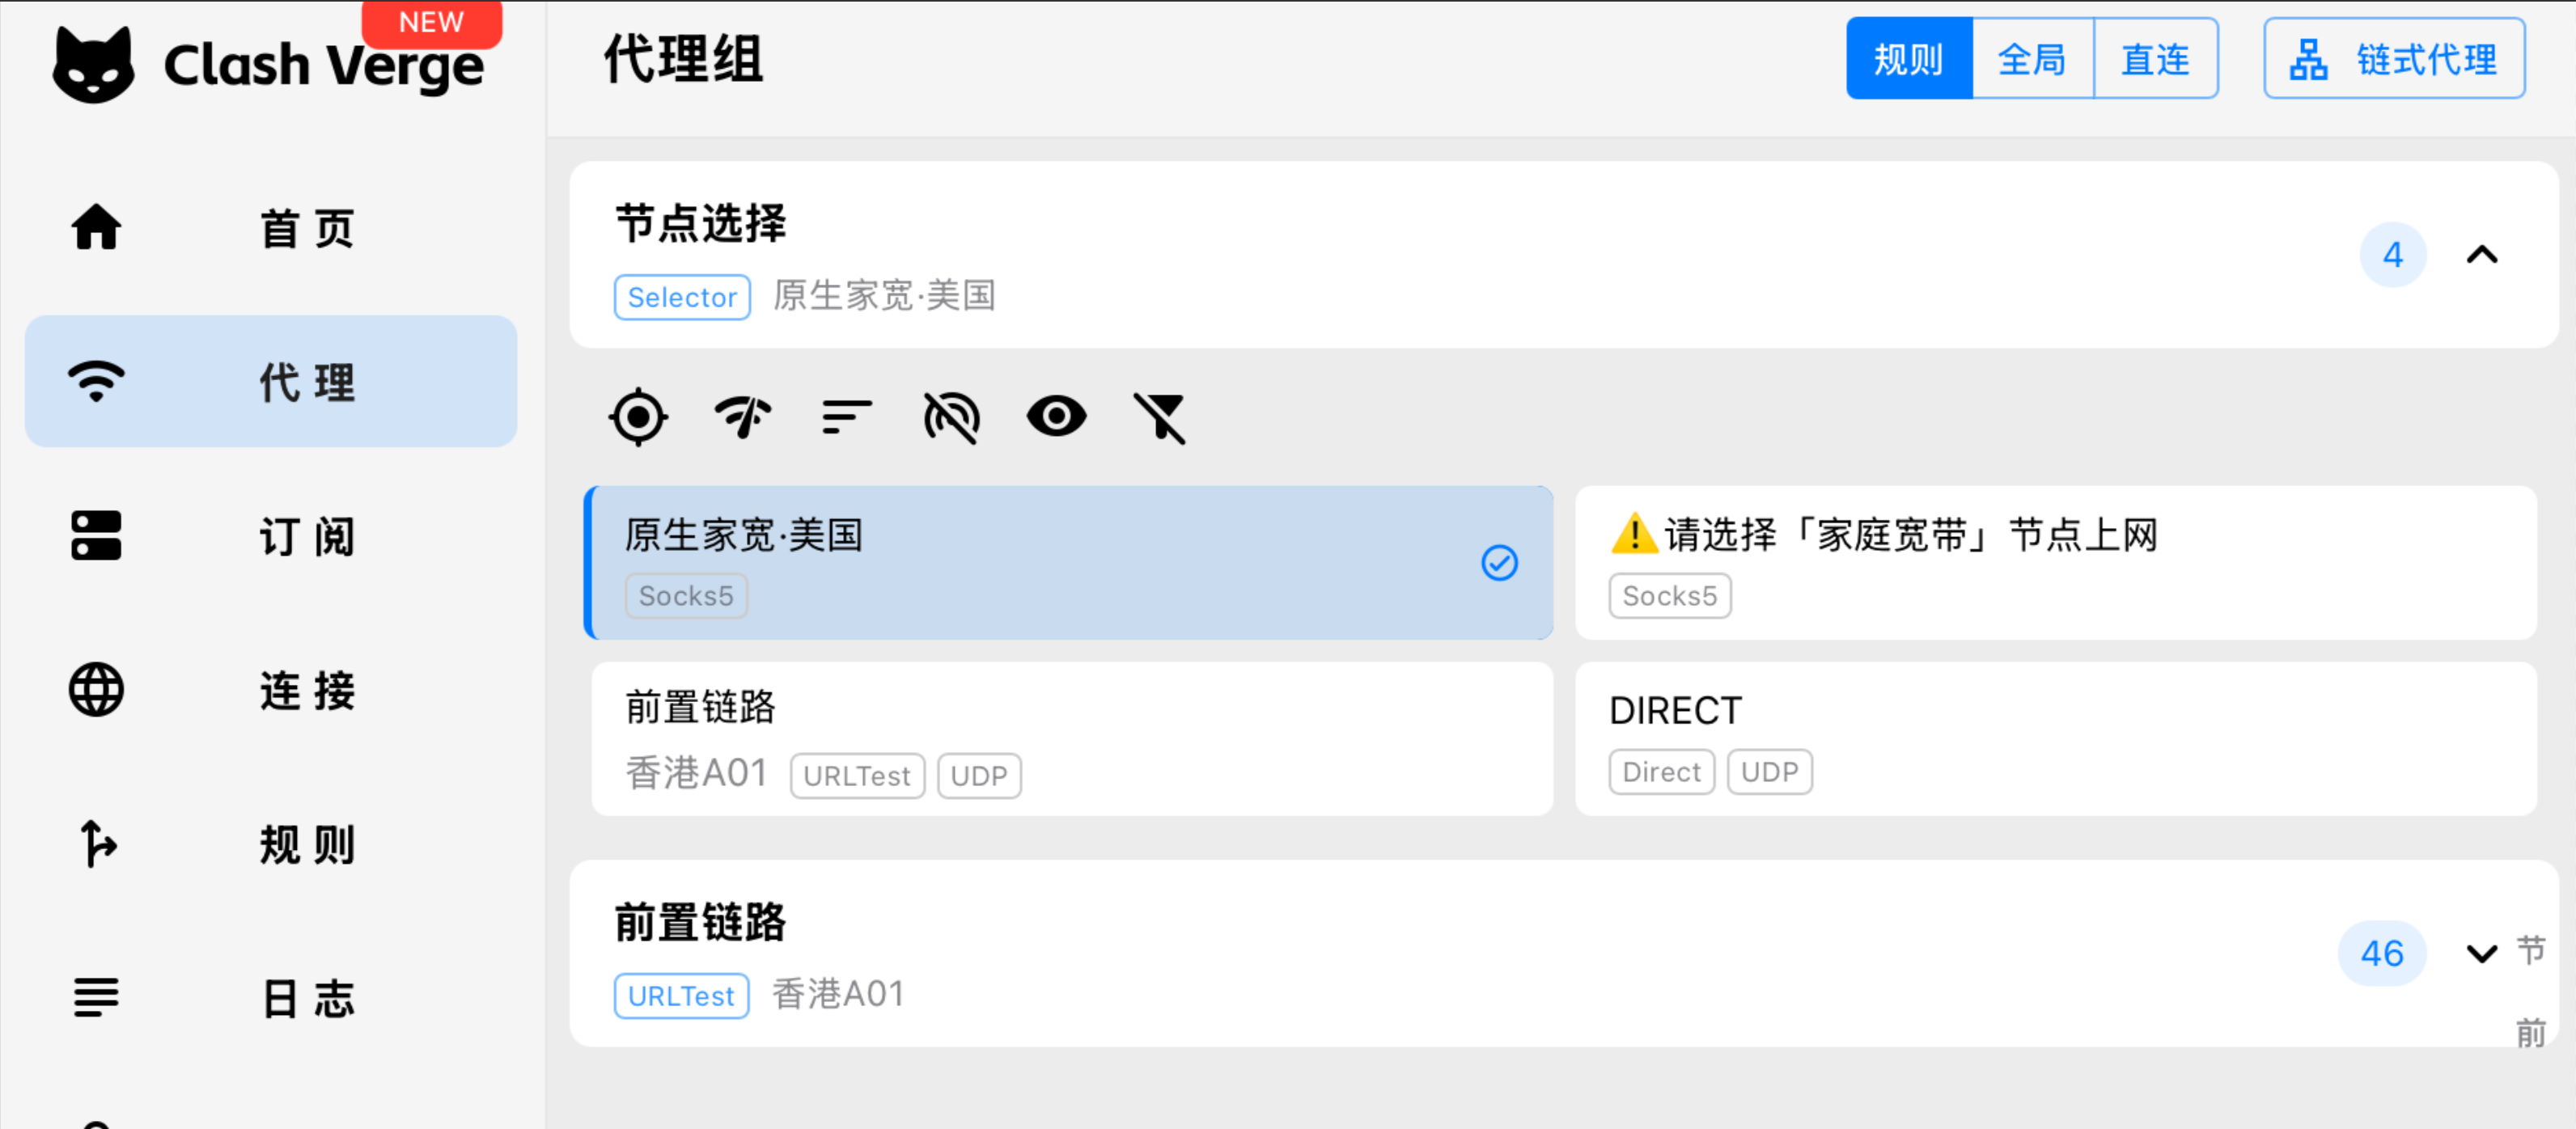Select the DIRECT proxy node

(x=2056, y=739)
